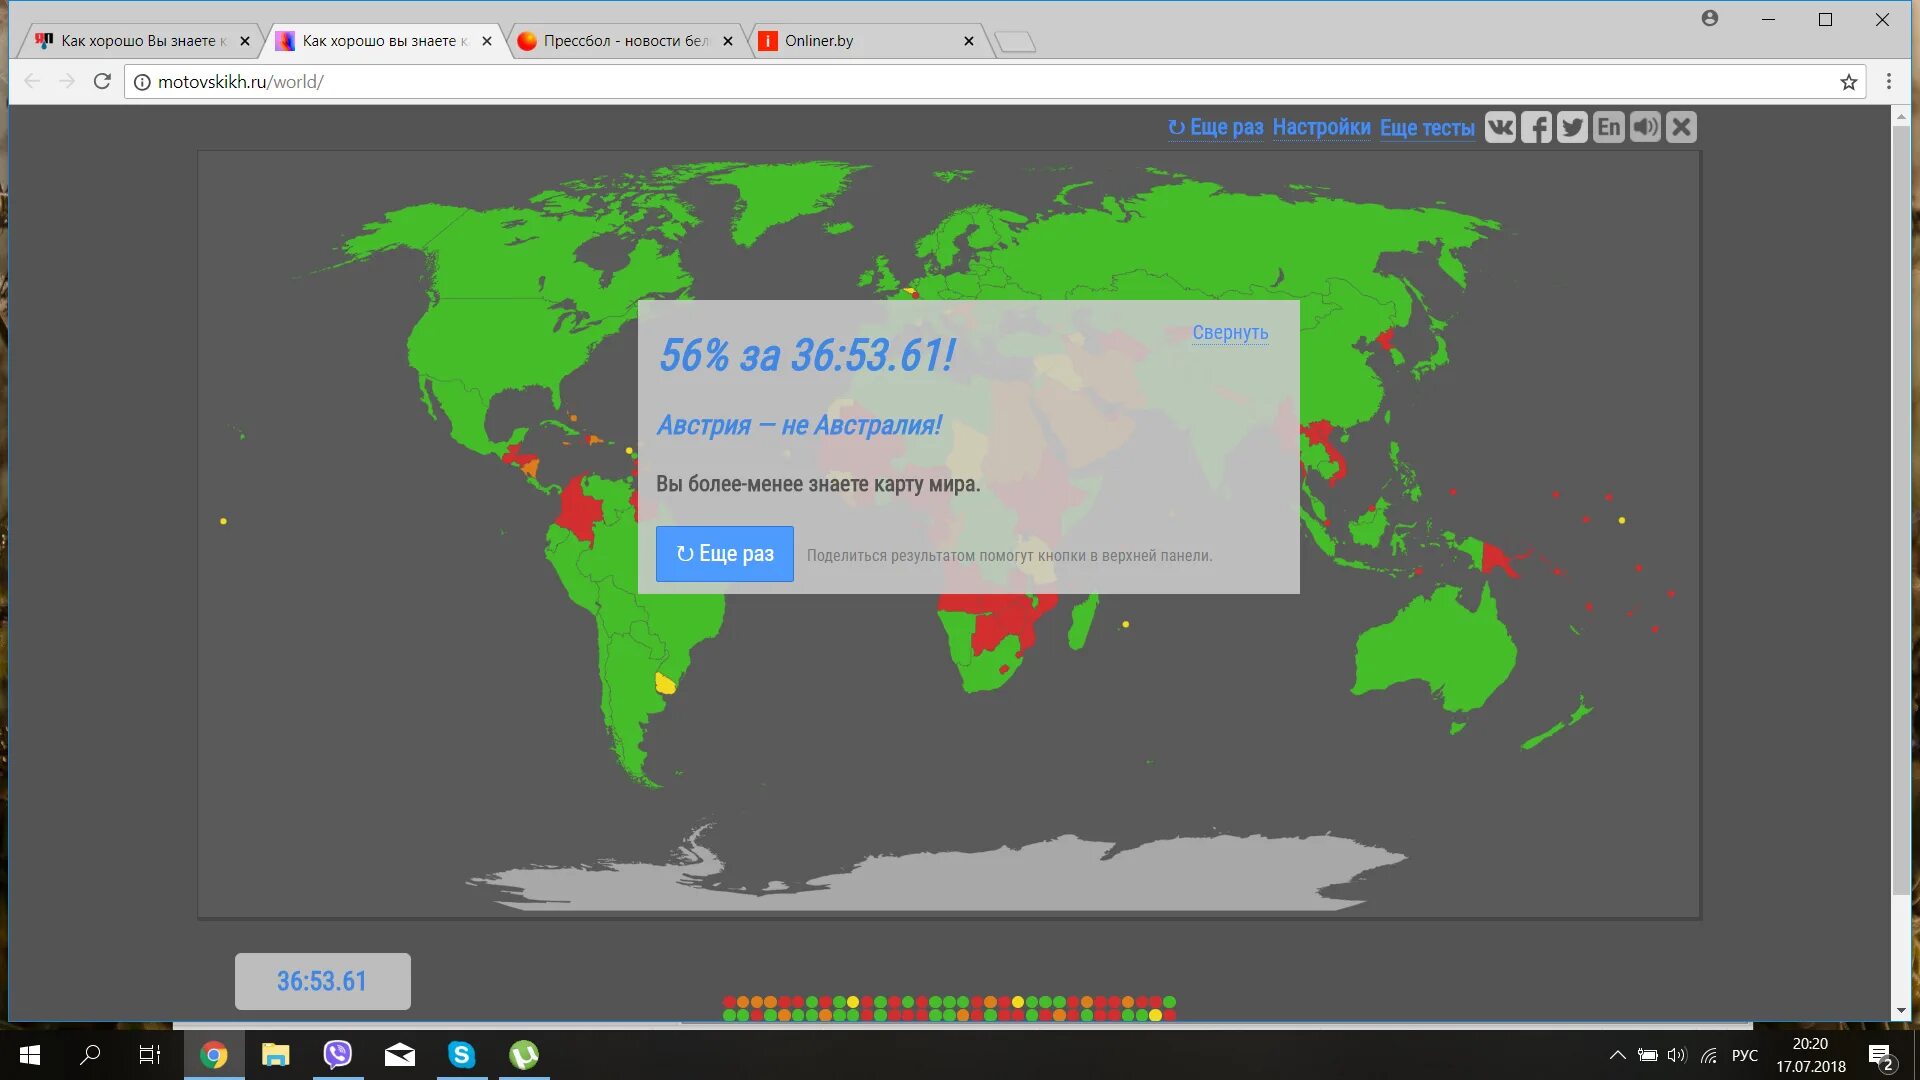
Task: Reload the page
Action: click(x=102, y=81)
